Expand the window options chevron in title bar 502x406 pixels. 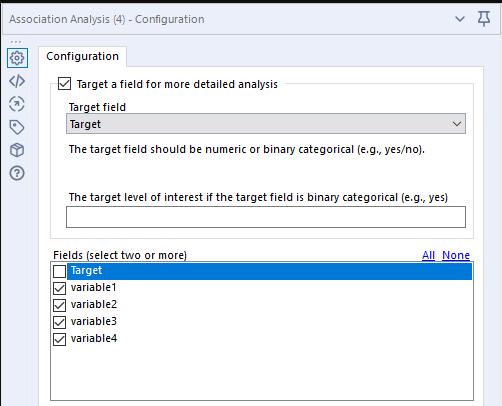[460, 19]
